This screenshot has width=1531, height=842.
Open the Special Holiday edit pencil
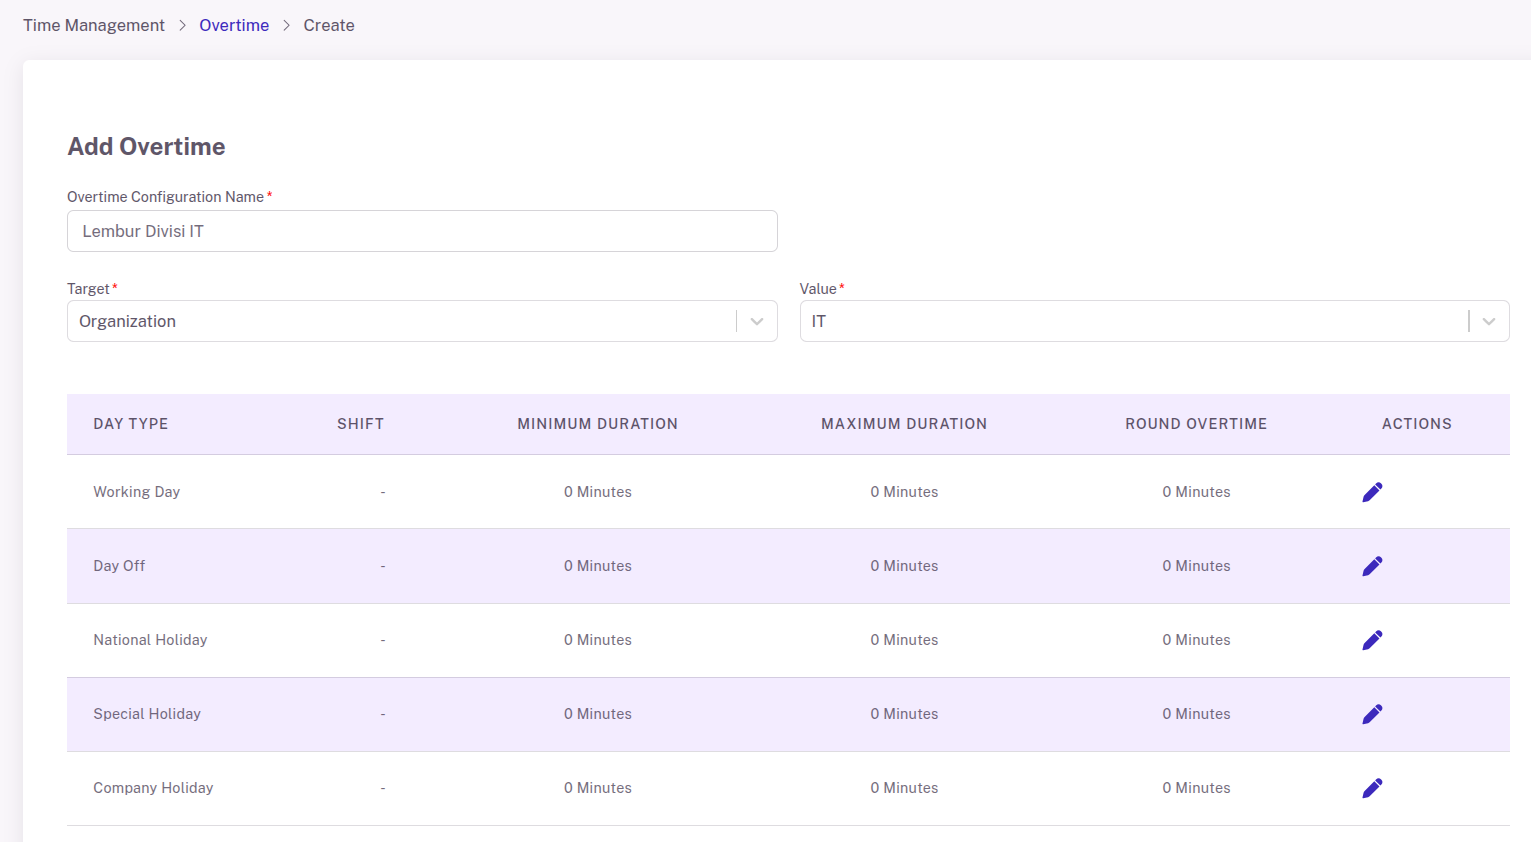pyautogui.click(x=1372, y=714)
